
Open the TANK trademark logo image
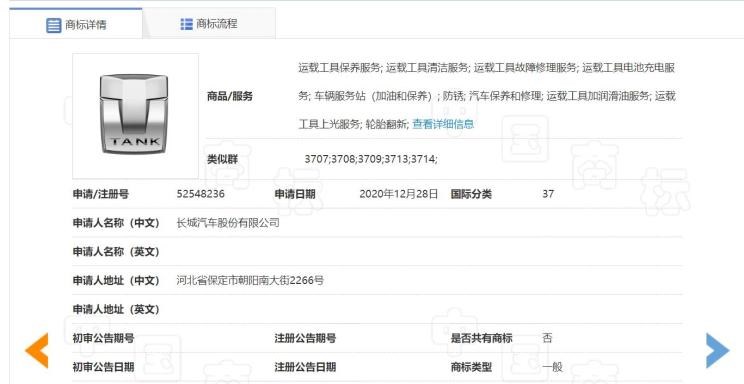(x=135, y=116)
